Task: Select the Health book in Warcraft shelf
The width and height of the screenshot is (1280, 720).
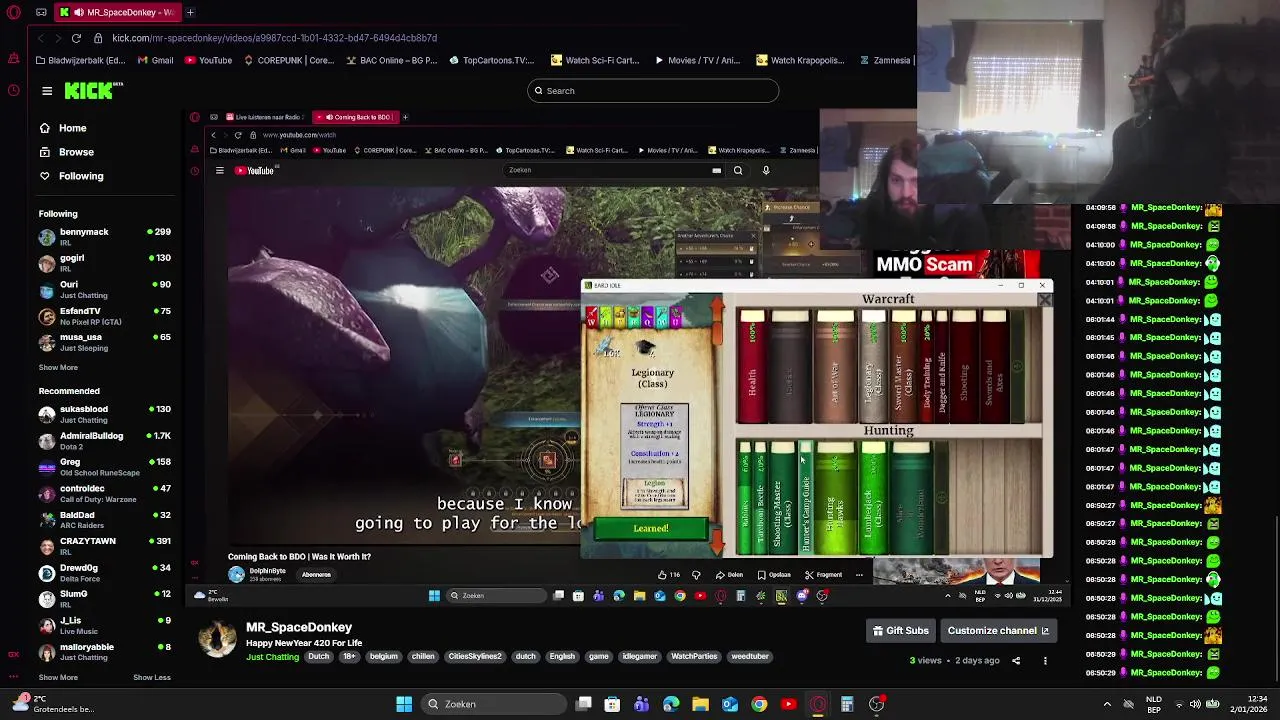Action: click(752, 366)
